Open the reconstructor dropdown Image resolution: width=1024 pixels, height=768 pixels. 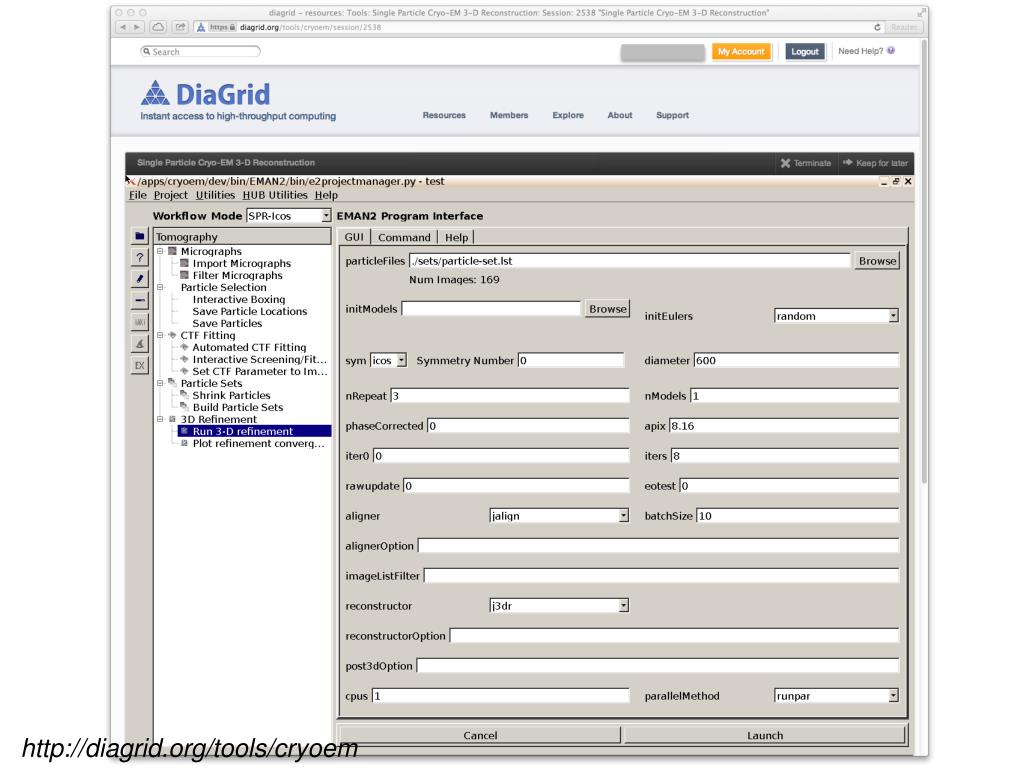[559, 606]
